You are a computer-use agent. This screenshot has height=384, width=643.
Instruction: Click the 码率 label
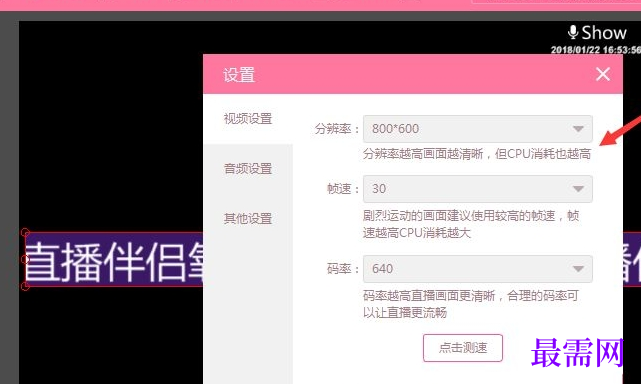coord(343,269)
